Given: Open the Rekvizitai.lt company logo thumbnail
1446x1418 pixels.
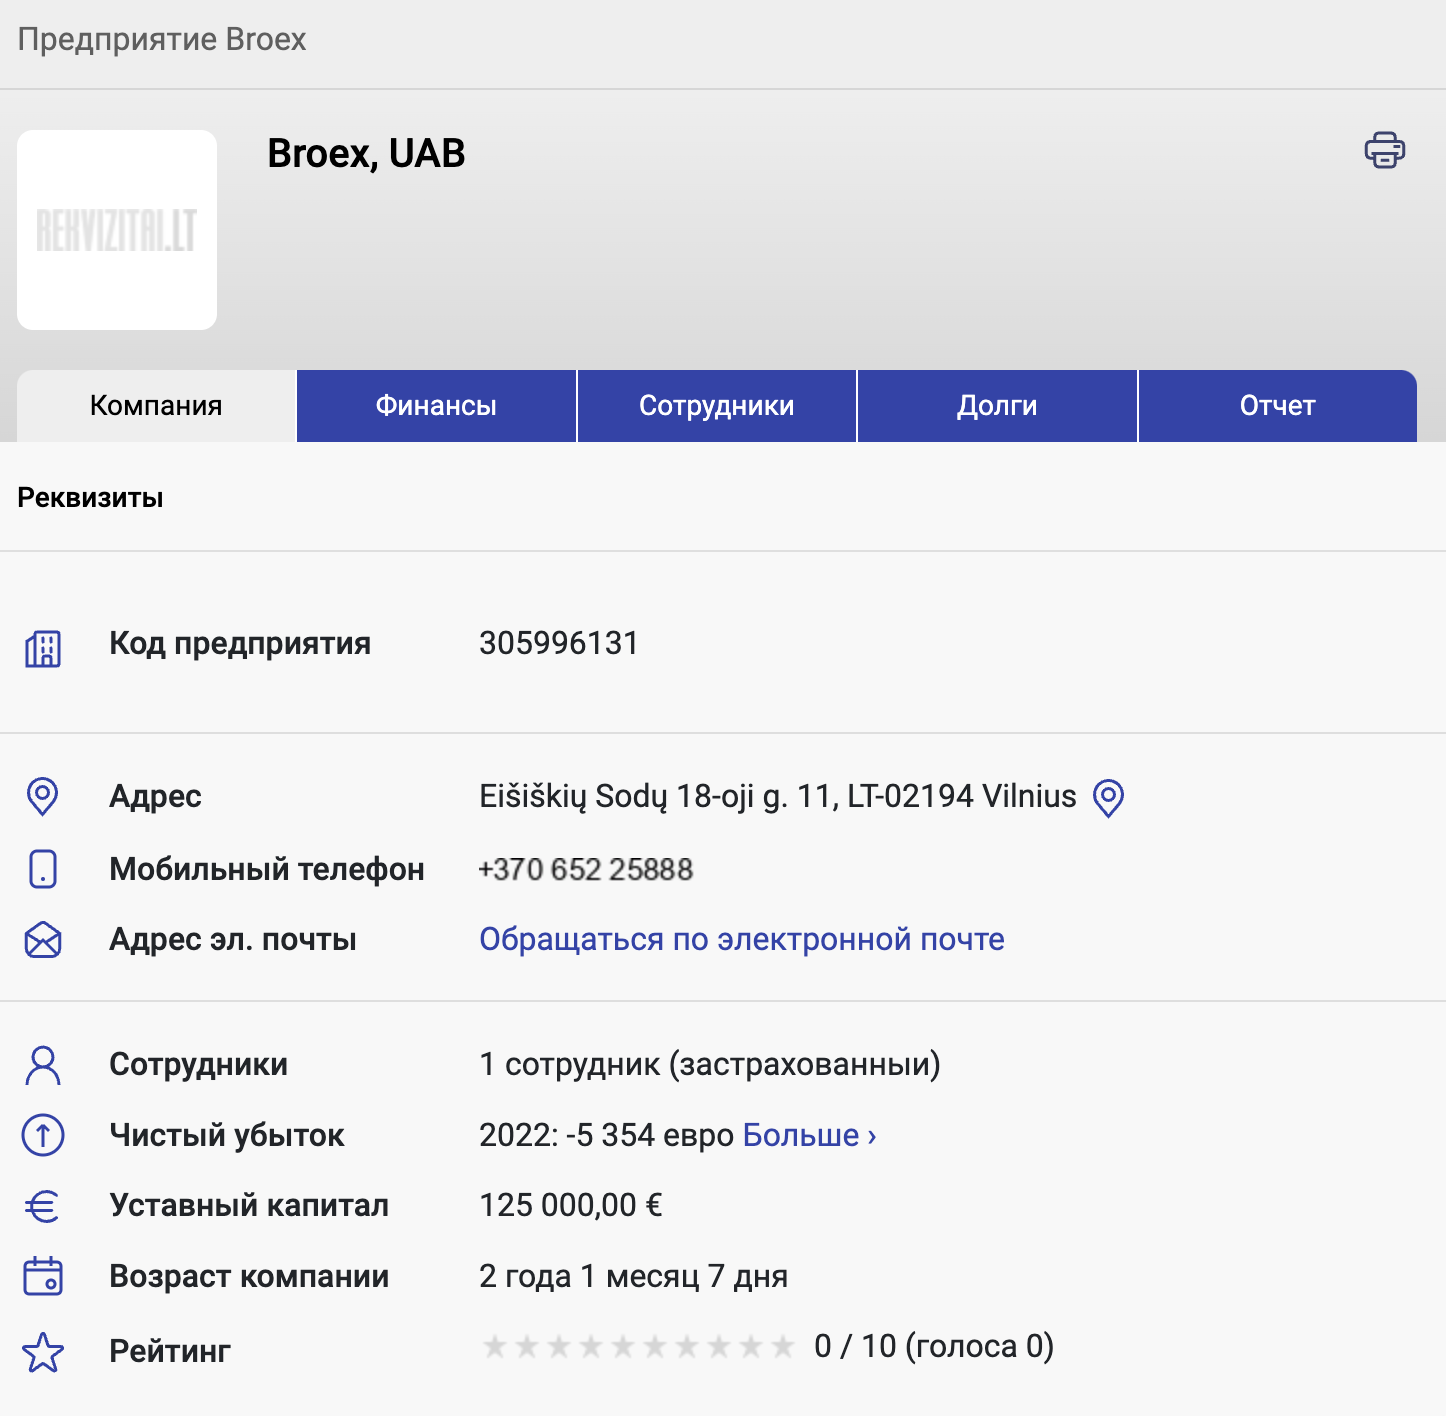Looking at the screenshot, I should 117,230.
